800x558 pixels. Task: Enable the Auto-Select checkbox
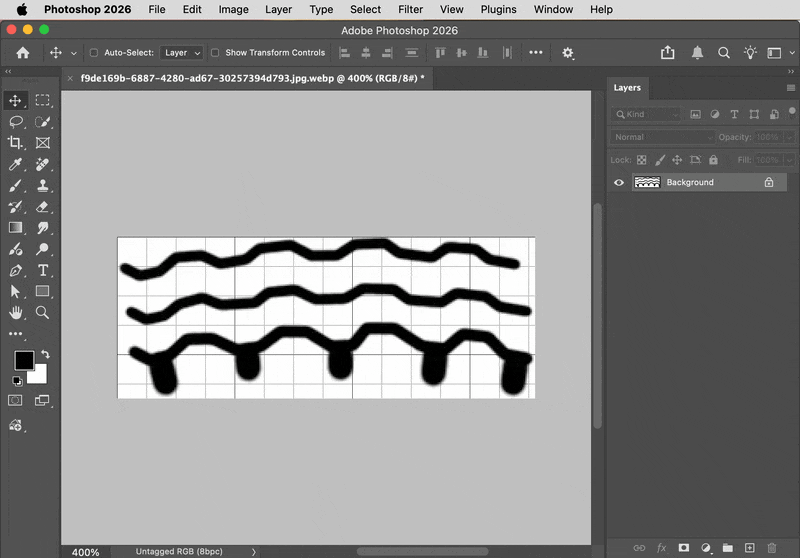pyautogui.click(x=94, y=53)
